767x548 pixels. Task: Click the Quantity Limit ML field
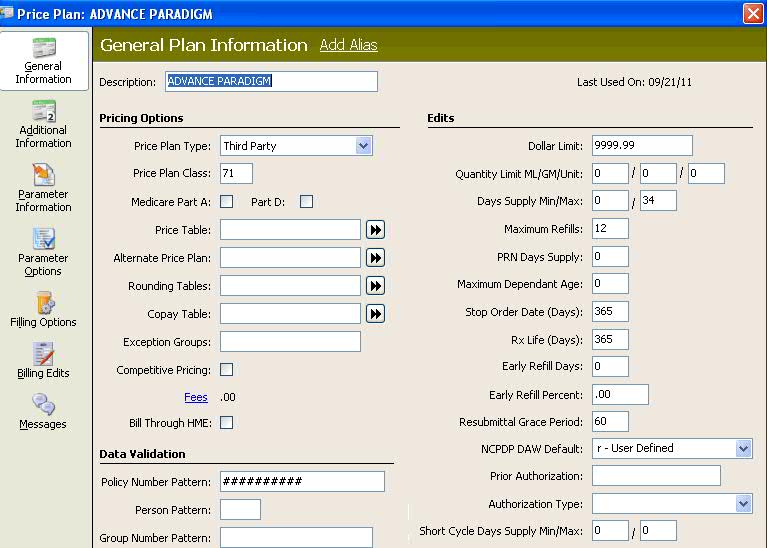point(610,173)
